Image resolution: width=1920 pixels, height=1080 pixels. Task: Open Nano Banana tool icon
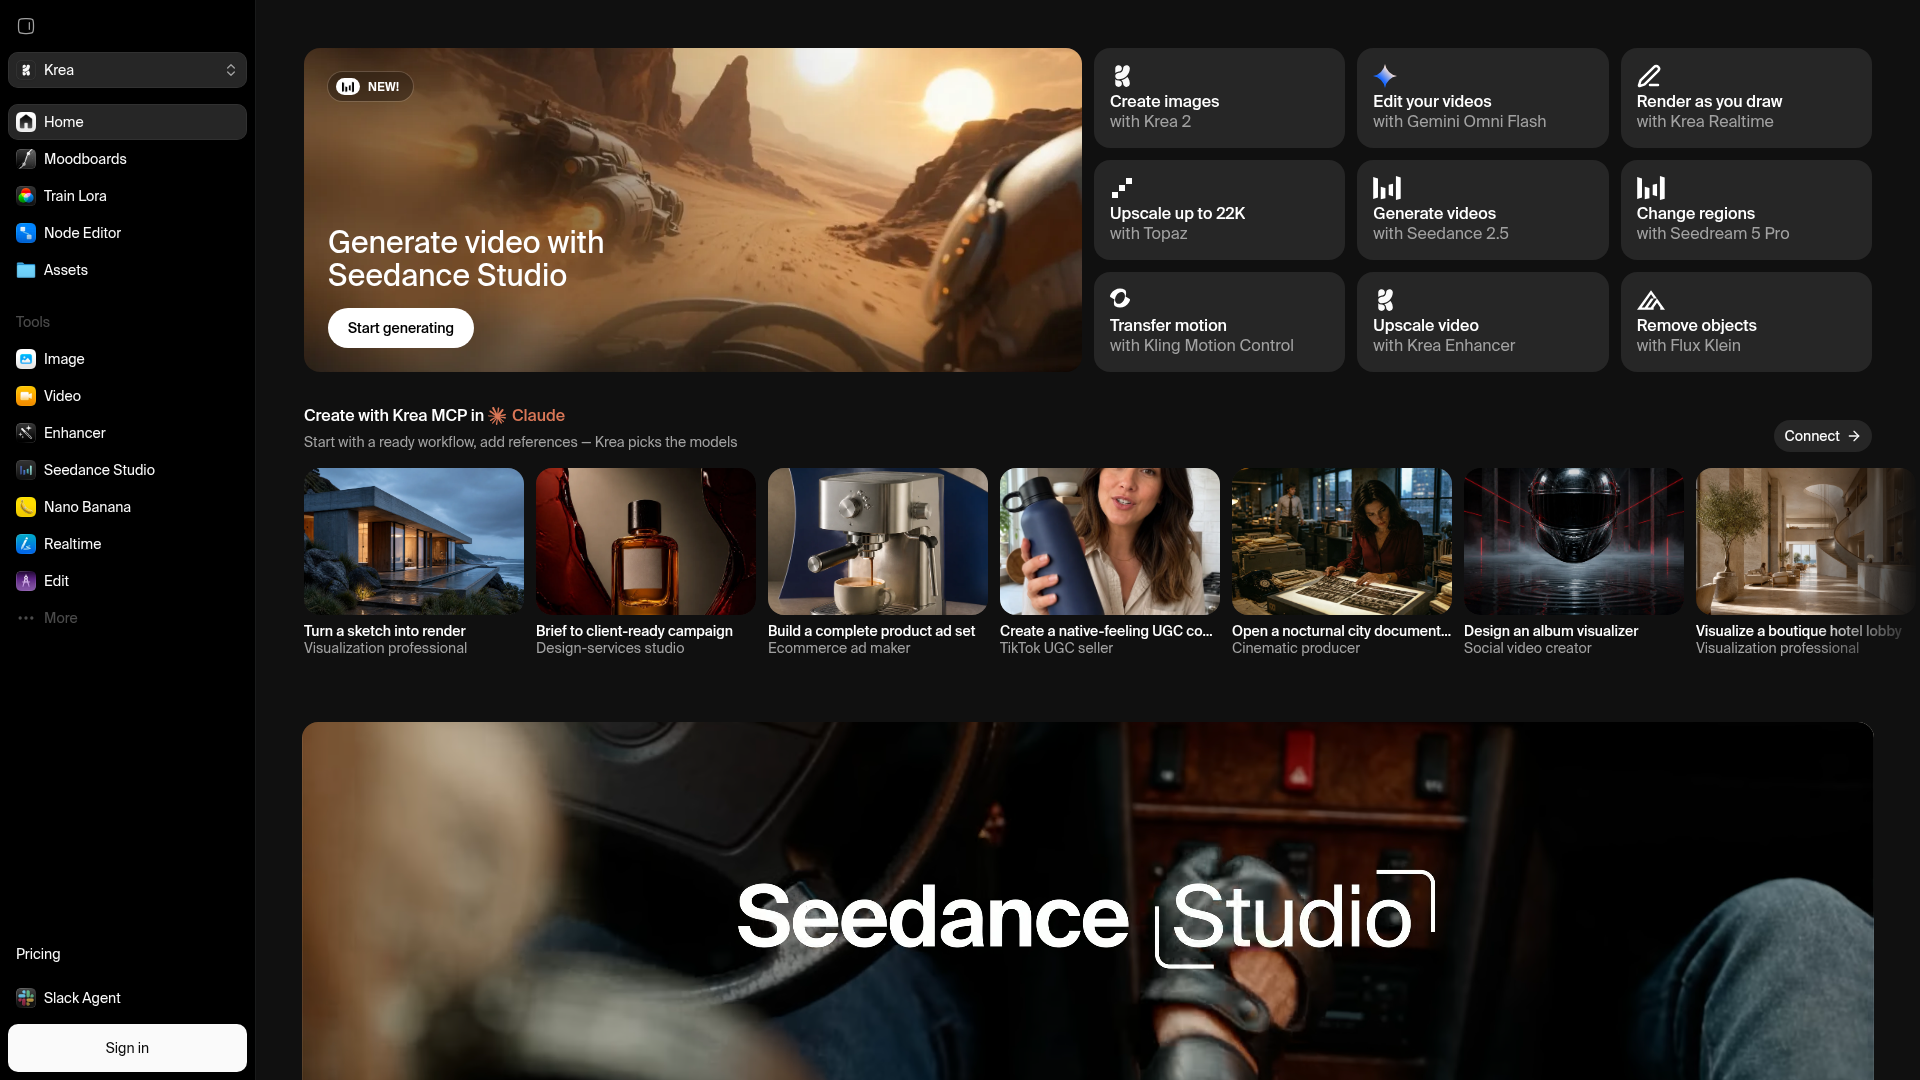tap(26, 507)
